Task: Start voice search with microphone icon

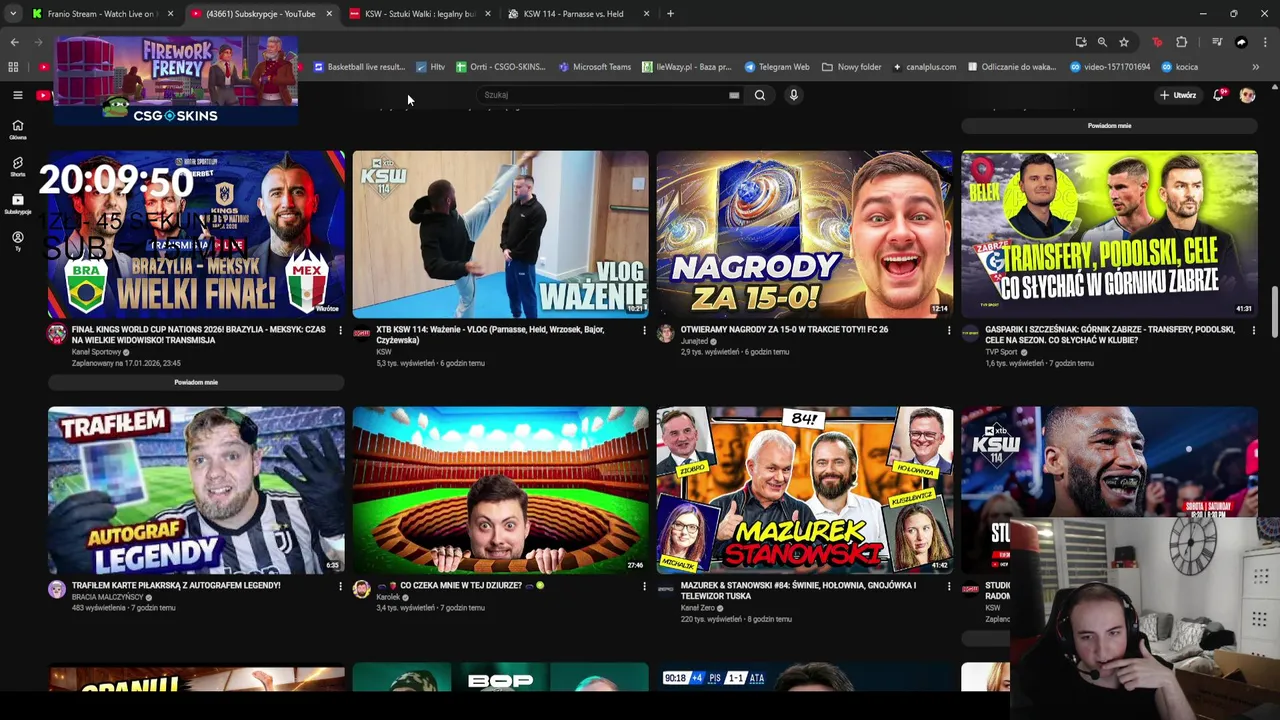Action: coord(793,95)
